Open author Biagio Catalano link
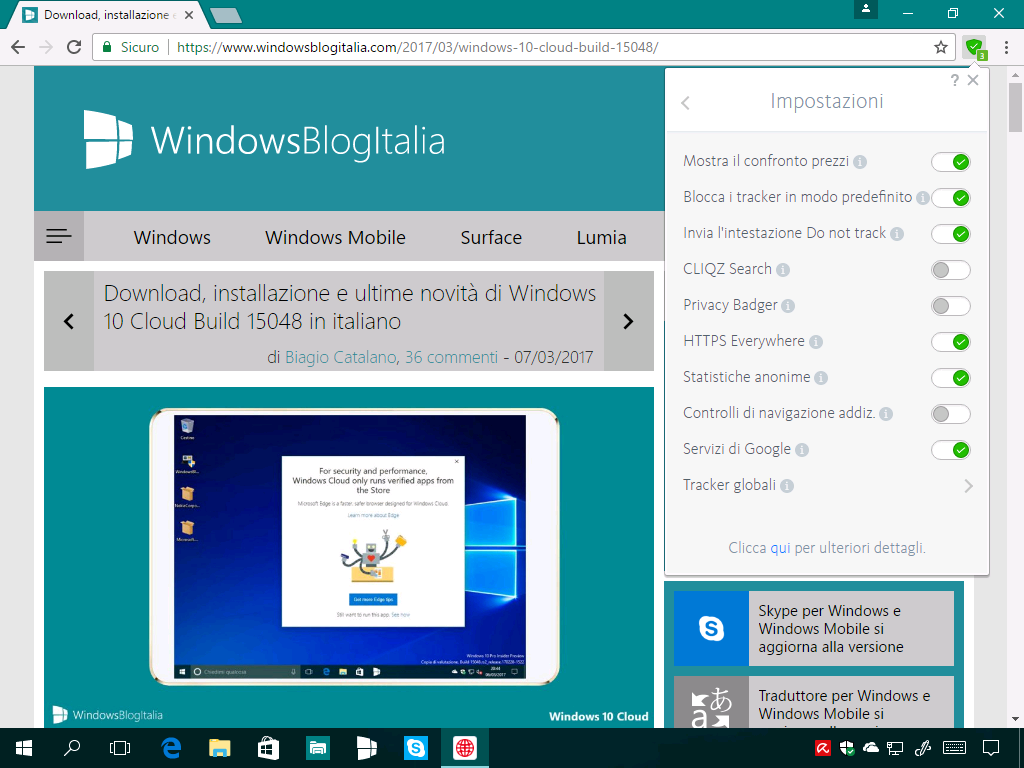Image resolution: width=1024 pixels, height=768 pixels. 340,357
